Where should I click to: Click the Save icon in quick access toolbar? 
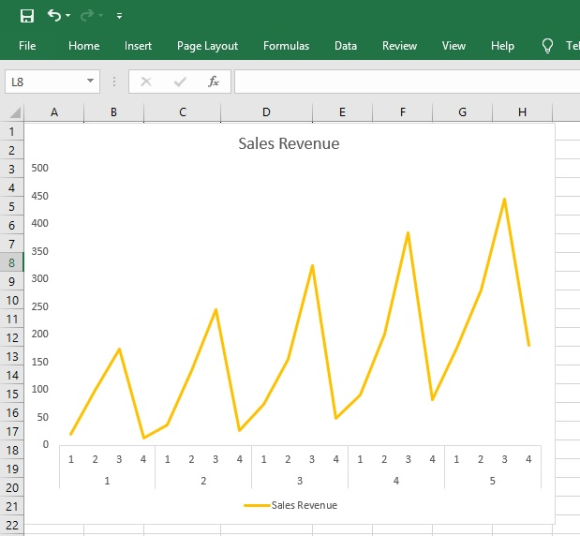click(x=27, y=16)
